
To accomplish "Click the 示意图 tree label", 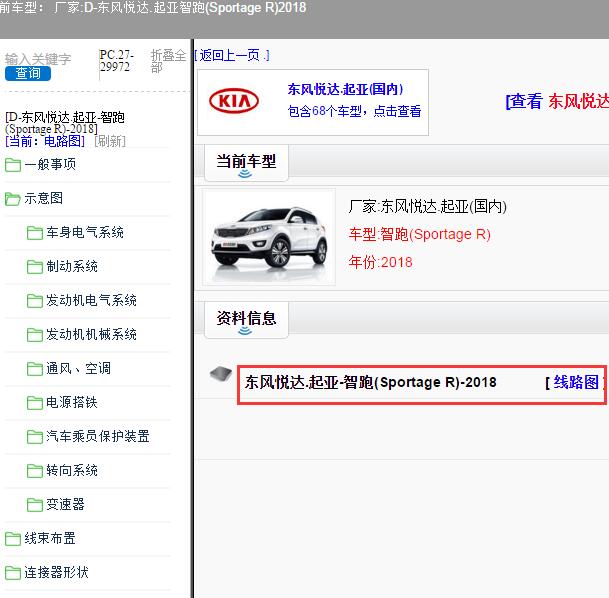I will (x=44, y=198).
